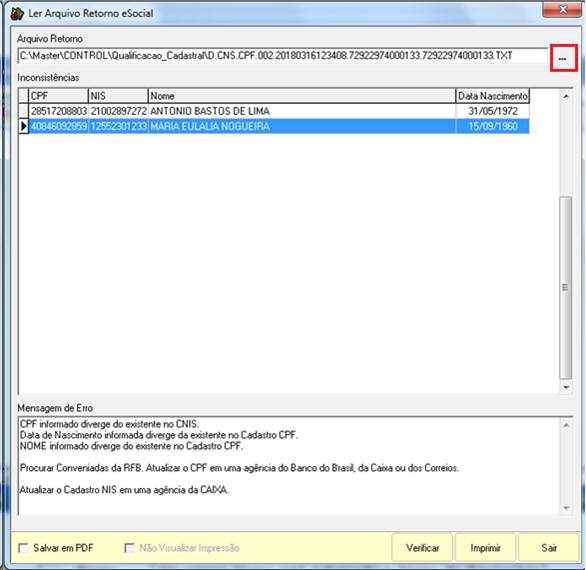The image size is (586, 570).
Task: Enable the Salvar em PDF checkbox
Action: coord(24,548)
